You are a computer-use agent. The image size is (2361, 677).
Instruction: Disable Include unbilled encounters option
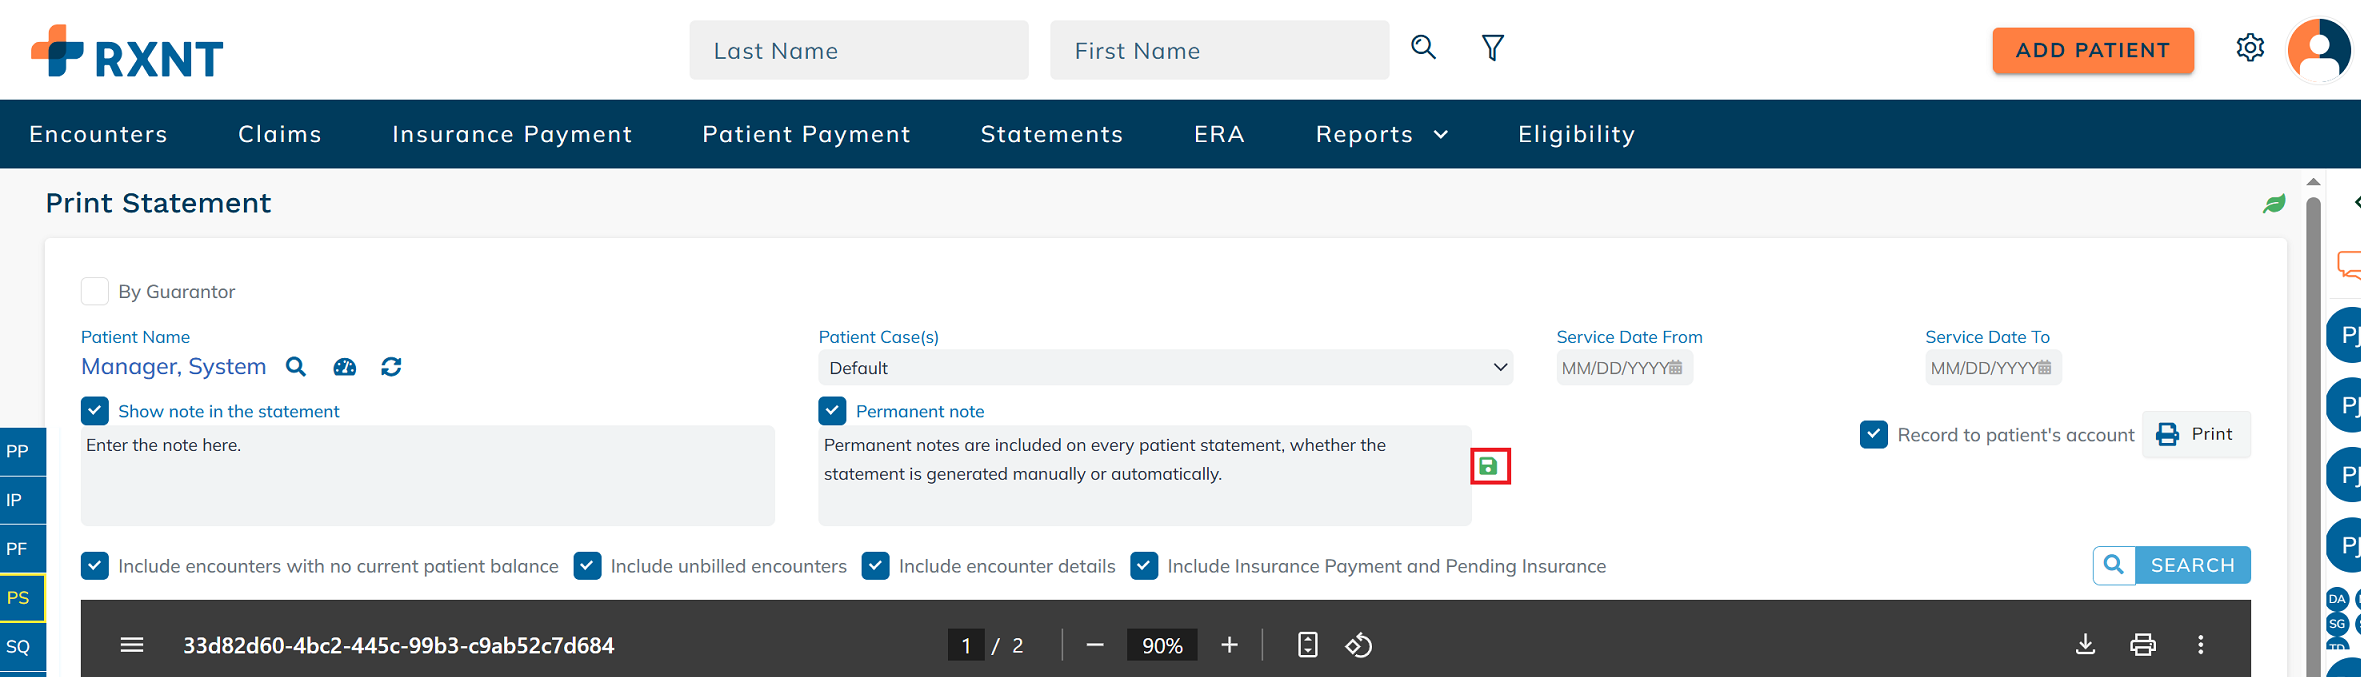point(588,566)
